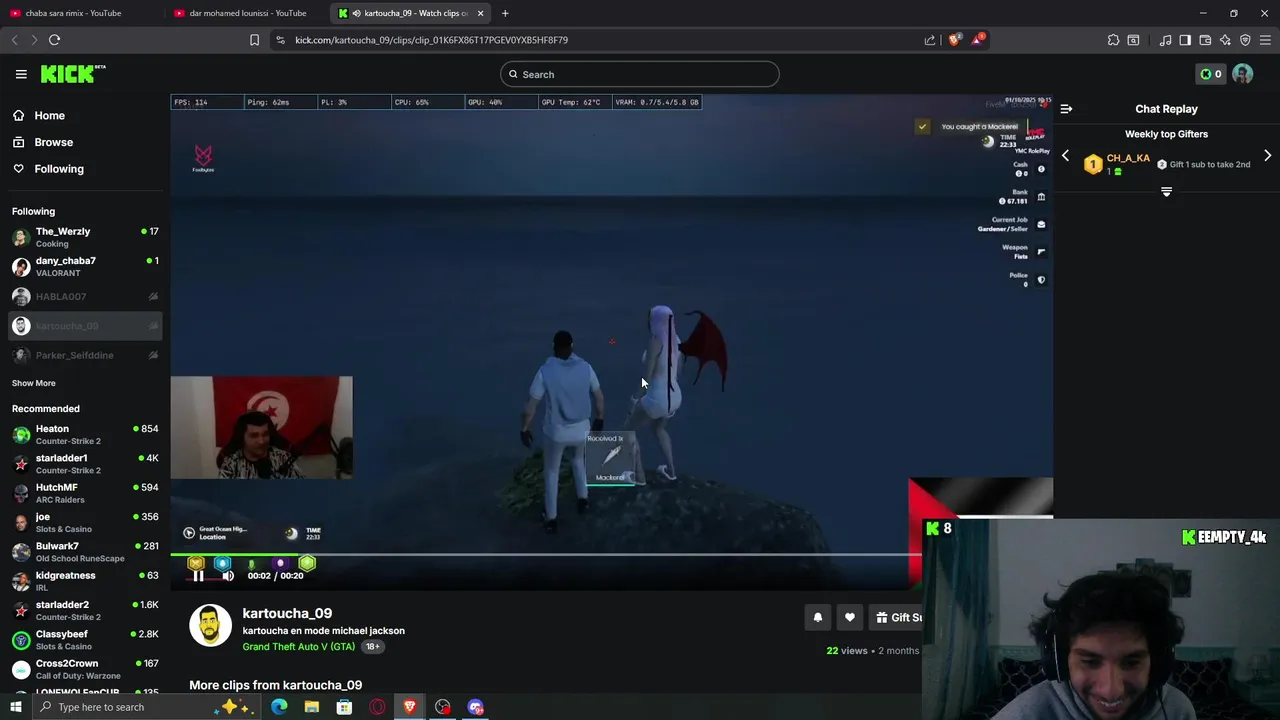Click inside the Kick search field

pos(640,74)
